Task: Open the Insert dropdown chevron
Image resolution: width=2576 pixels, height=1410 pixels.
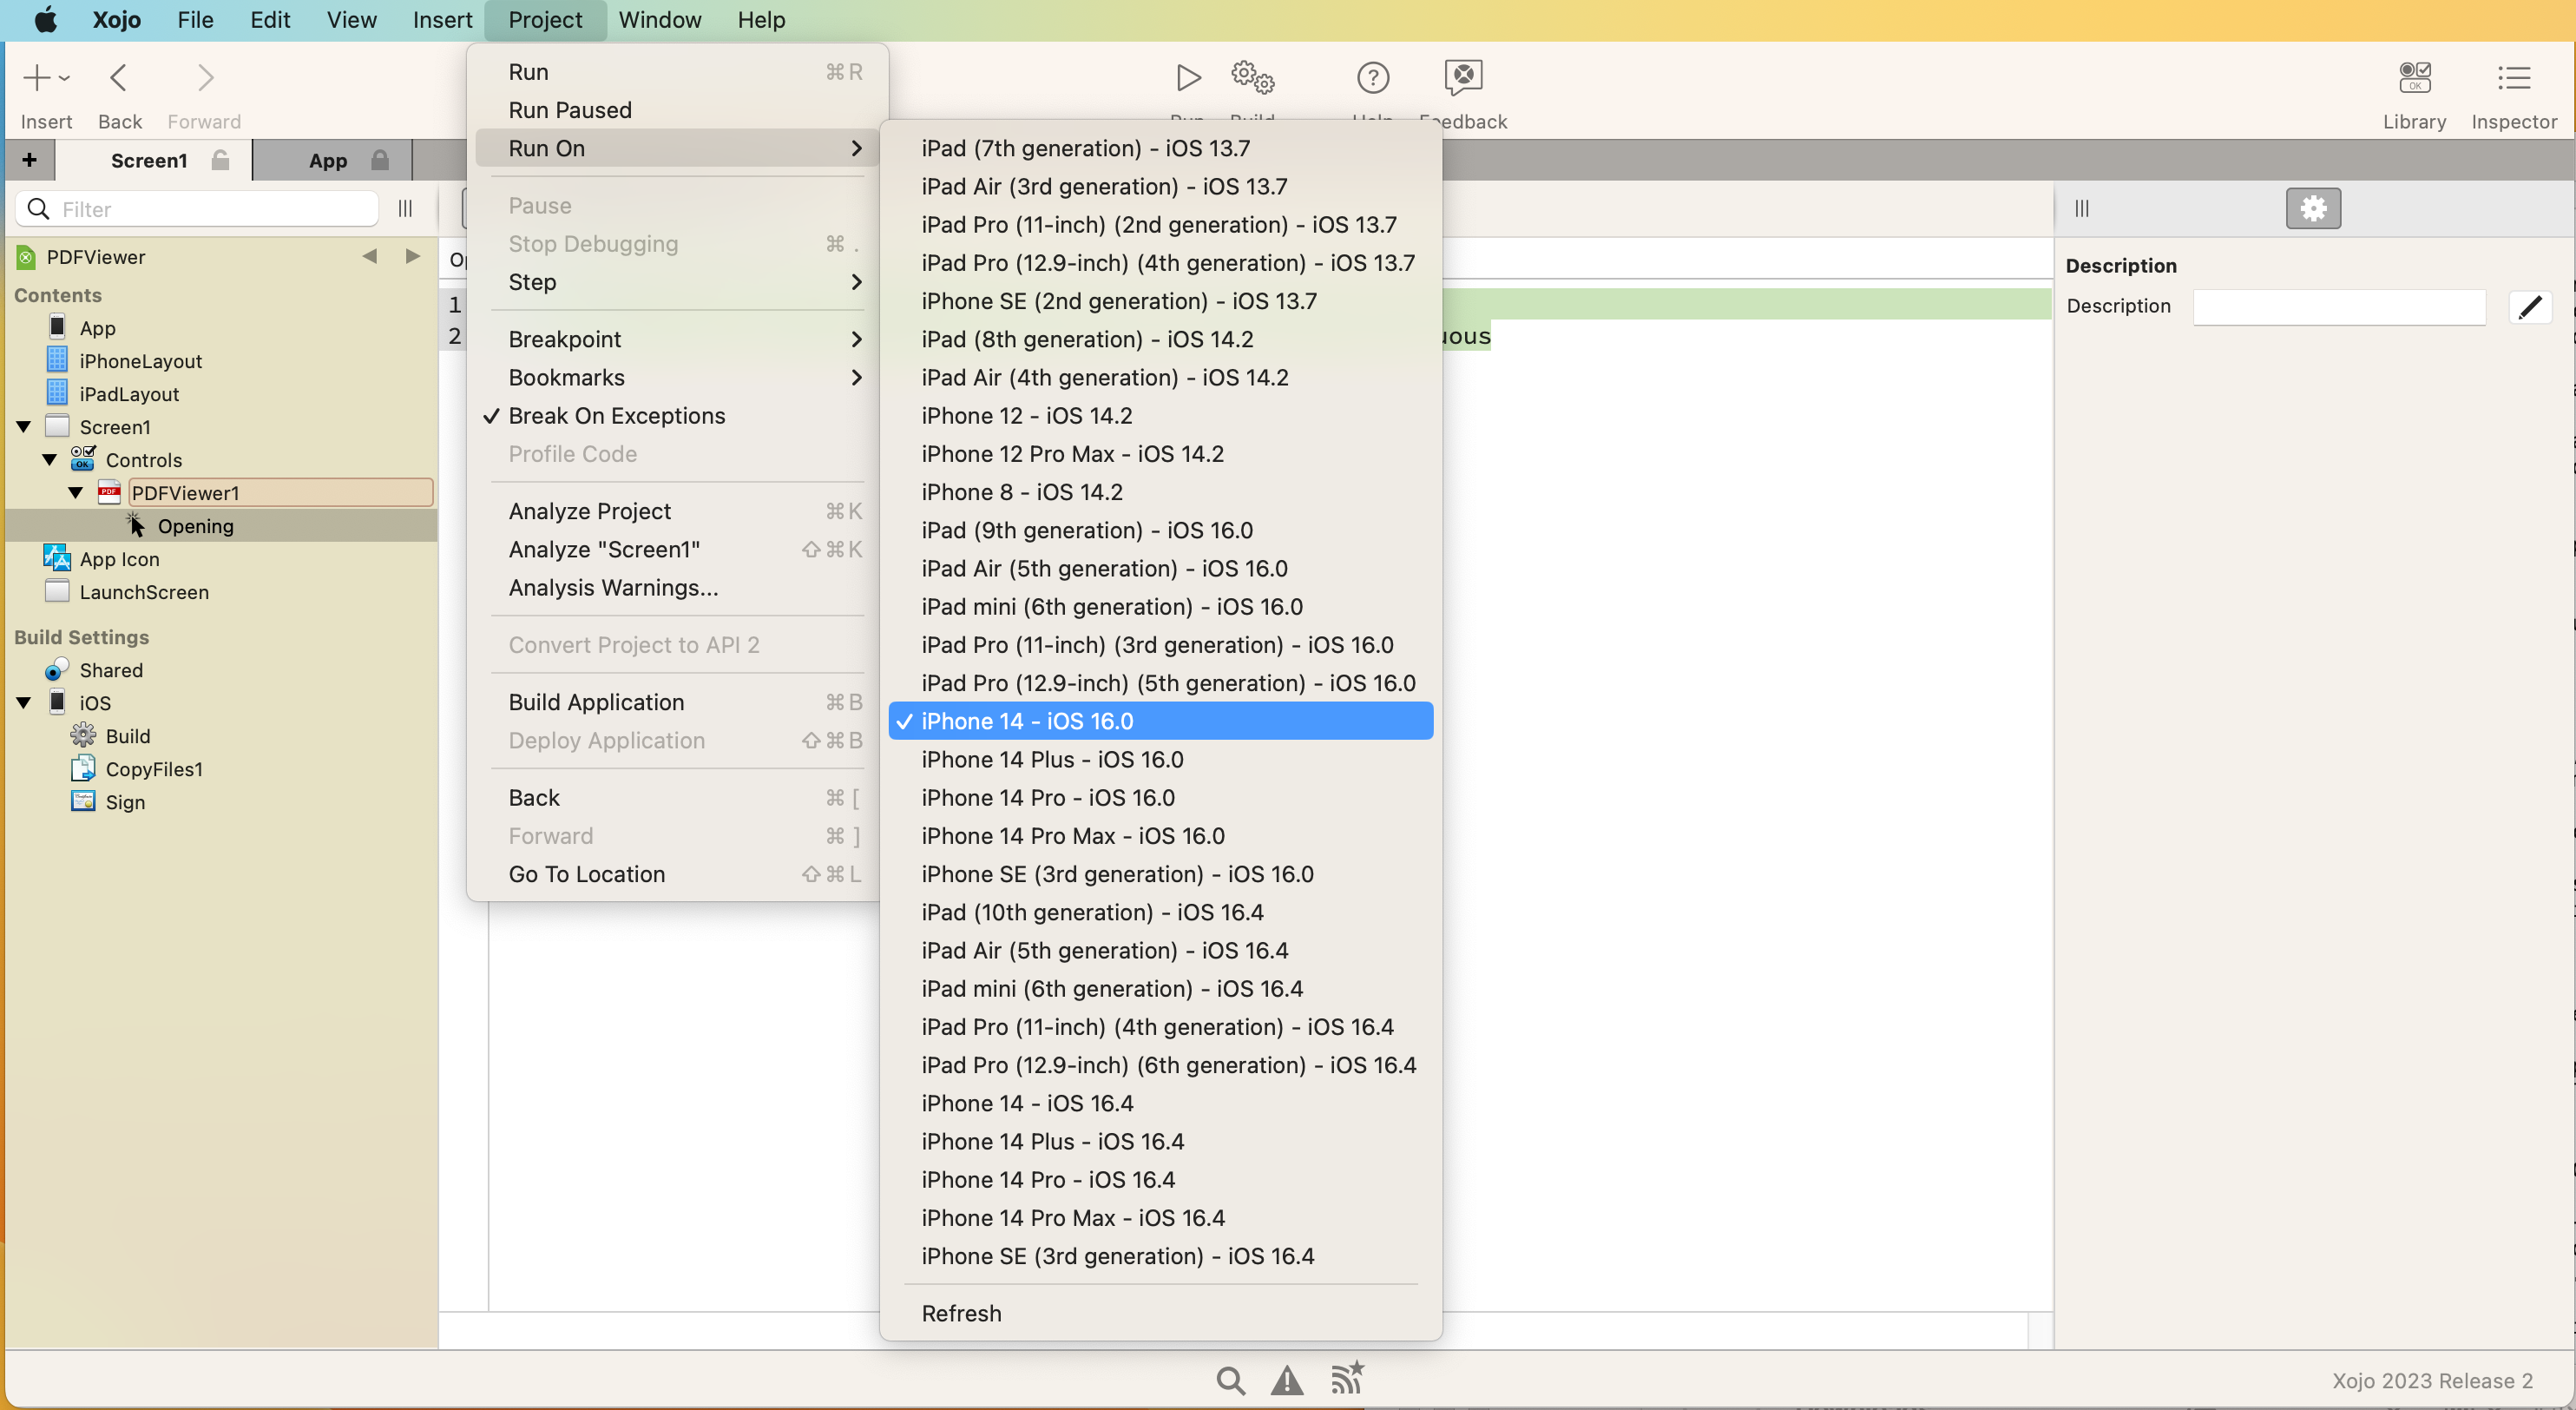Action: [x=64, y=77]
